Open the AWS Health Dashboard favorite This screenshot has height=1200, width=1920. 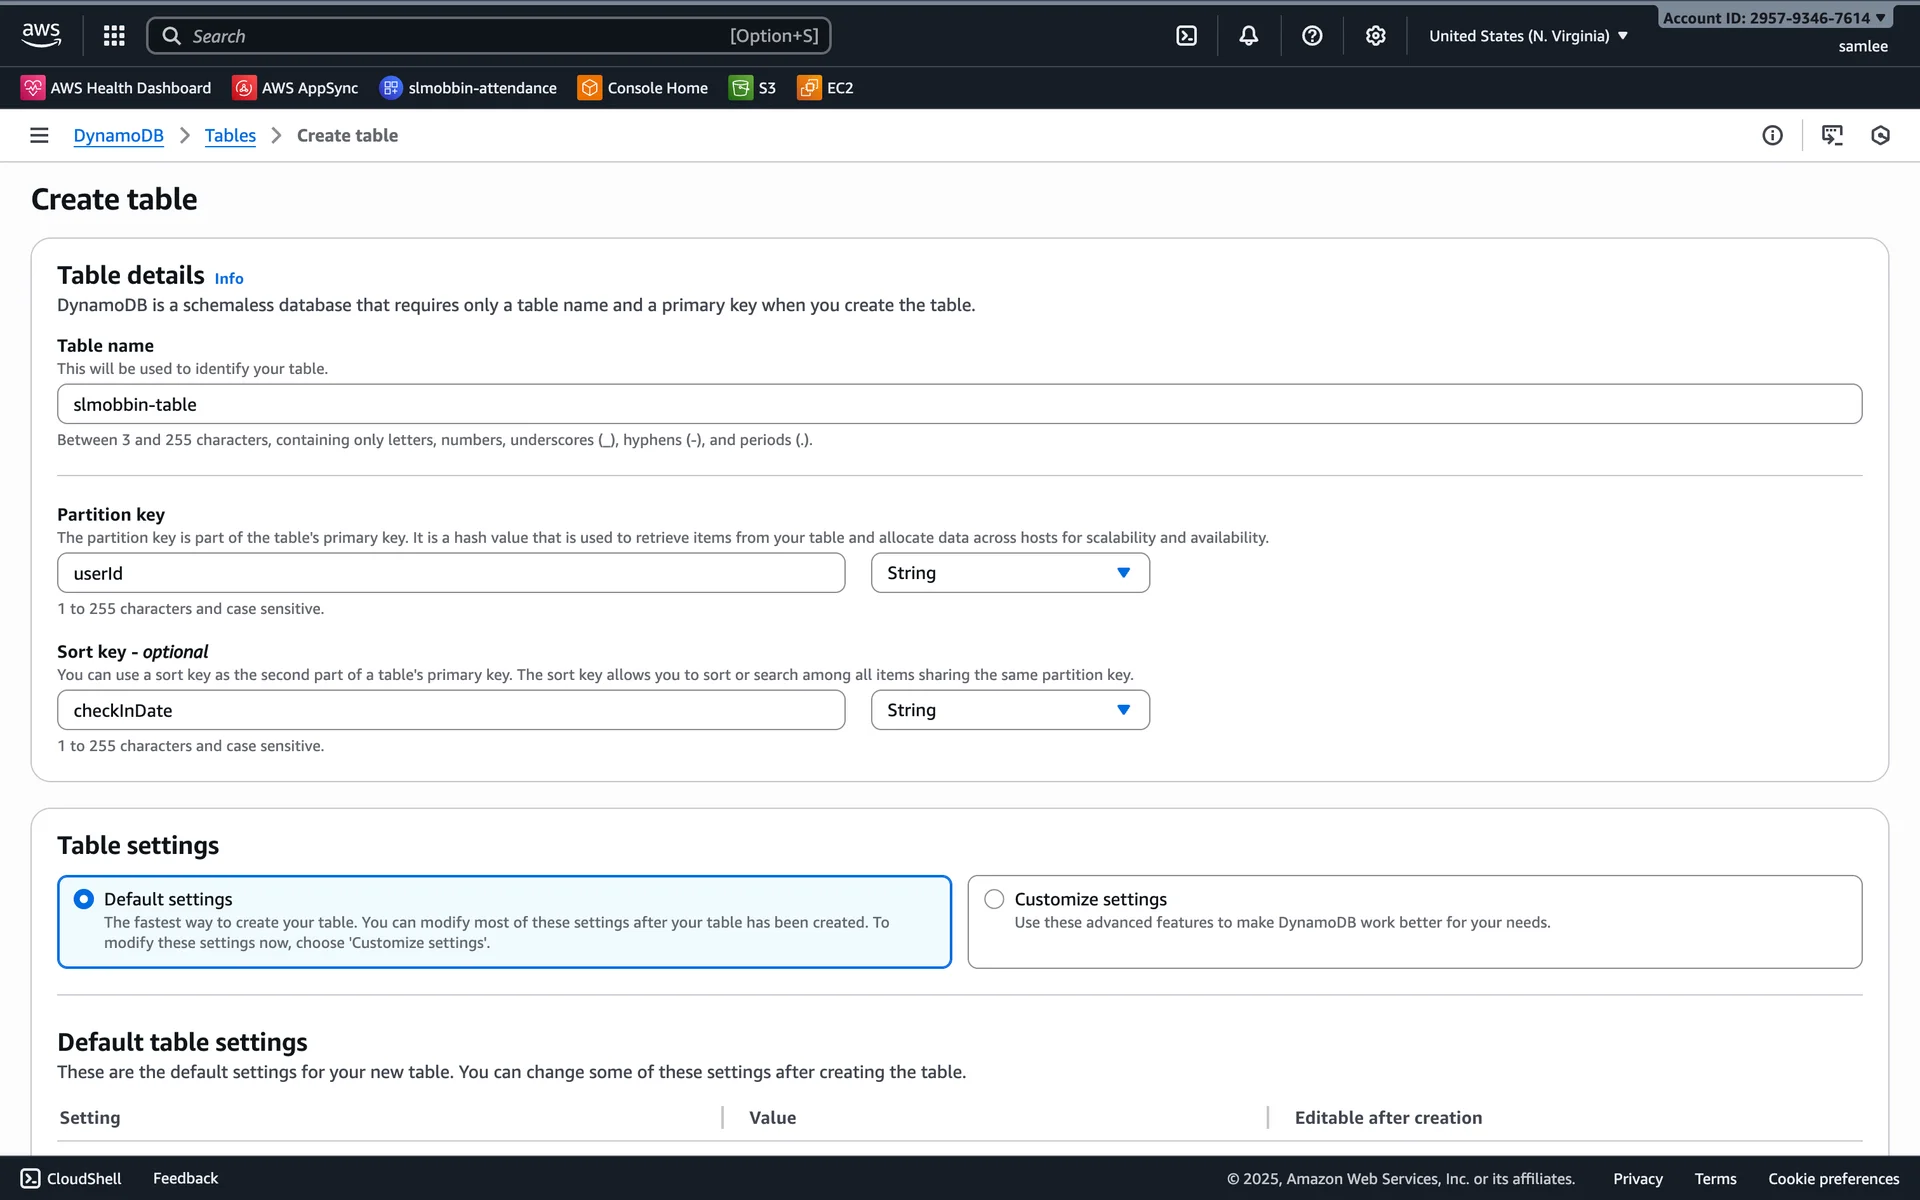click(x=116, y=88)
